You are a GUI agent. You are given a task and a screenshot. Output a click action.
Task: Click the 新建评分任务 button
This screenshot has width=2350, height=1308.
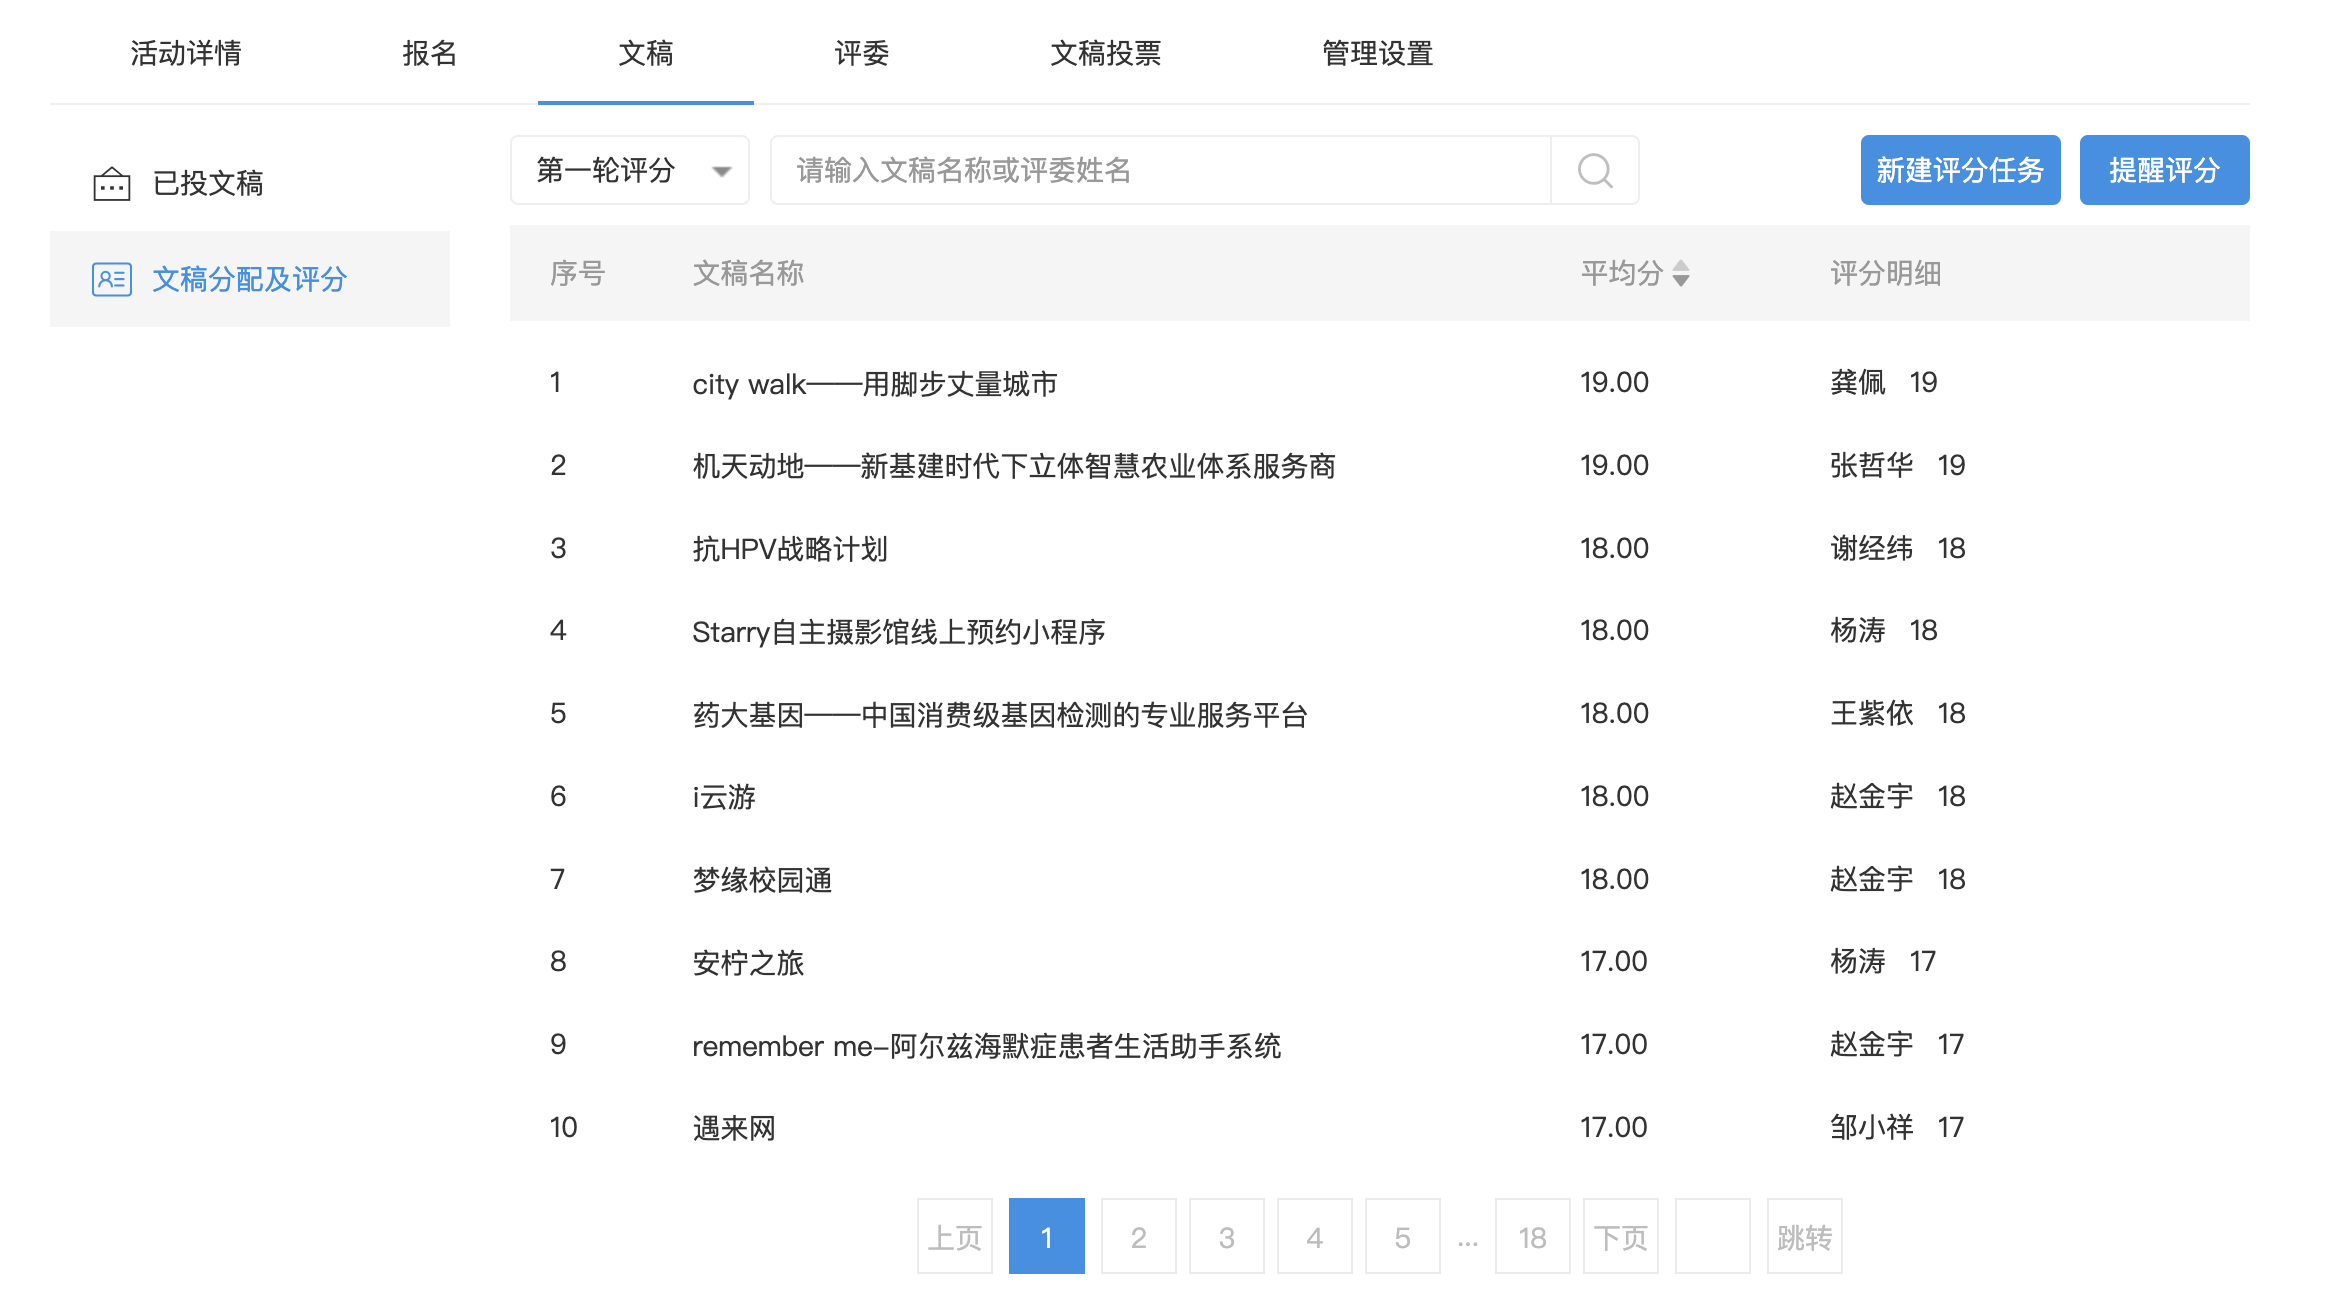point(1959,171)
